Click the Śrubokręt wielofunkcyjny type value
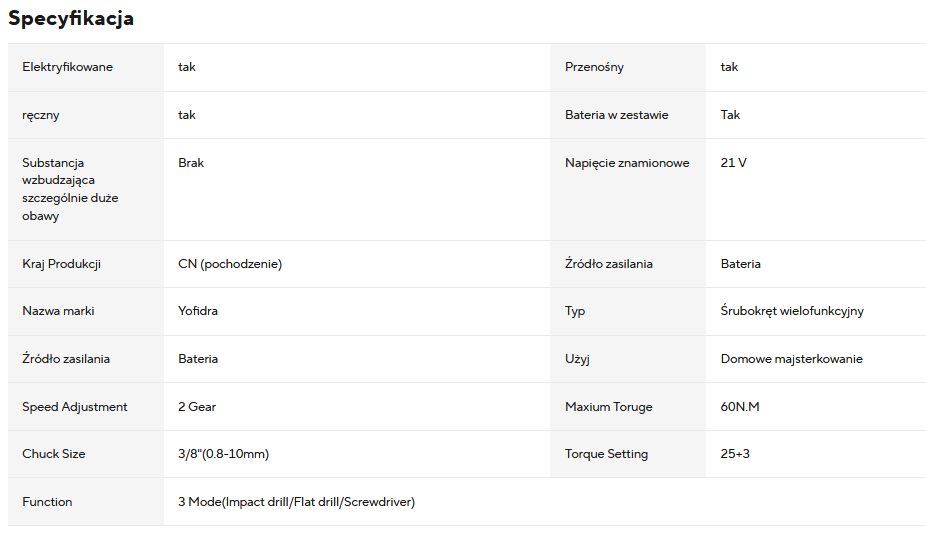Image resolution: width=926 pixels, height=539 pixels. point(792,311)
